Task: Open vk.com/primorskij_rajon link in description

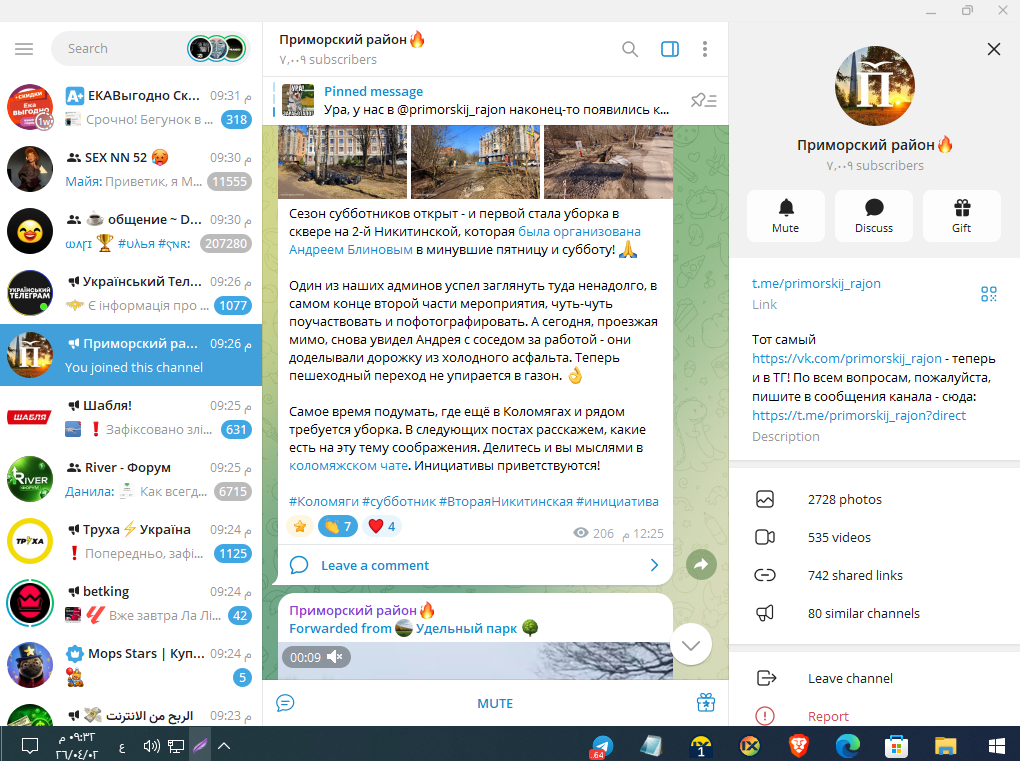Action: (846, 358)
